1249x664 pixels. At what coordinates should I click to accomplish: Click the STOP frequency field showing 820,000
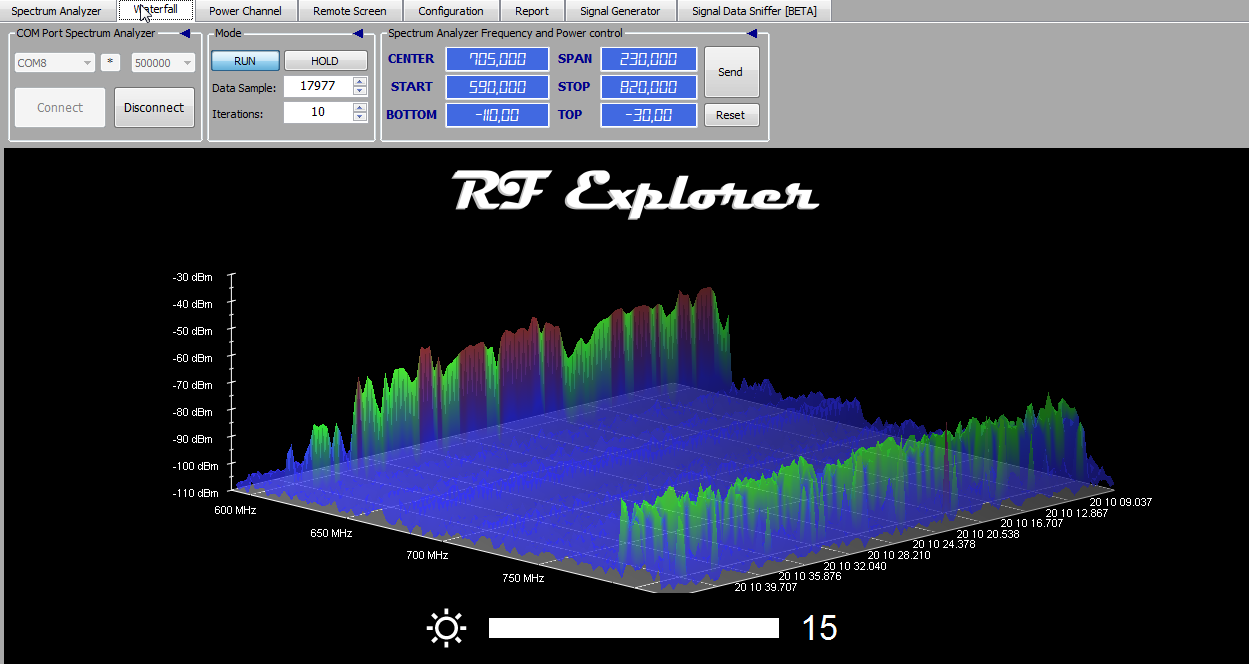(x=649, y=87)
